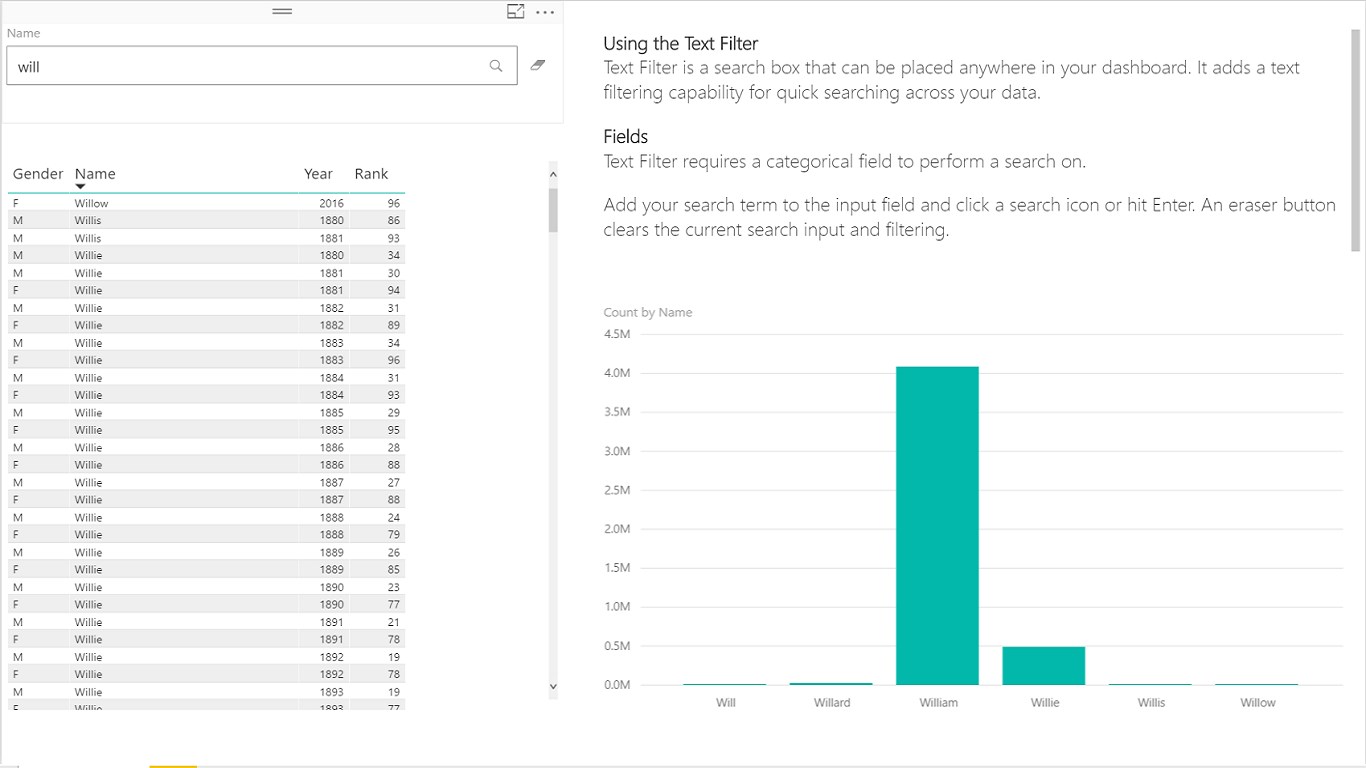Image resolution: width=1366 pixels, height=768 pixels.
Task: Click the eraser icon to clear search
Action: point(538,65)
